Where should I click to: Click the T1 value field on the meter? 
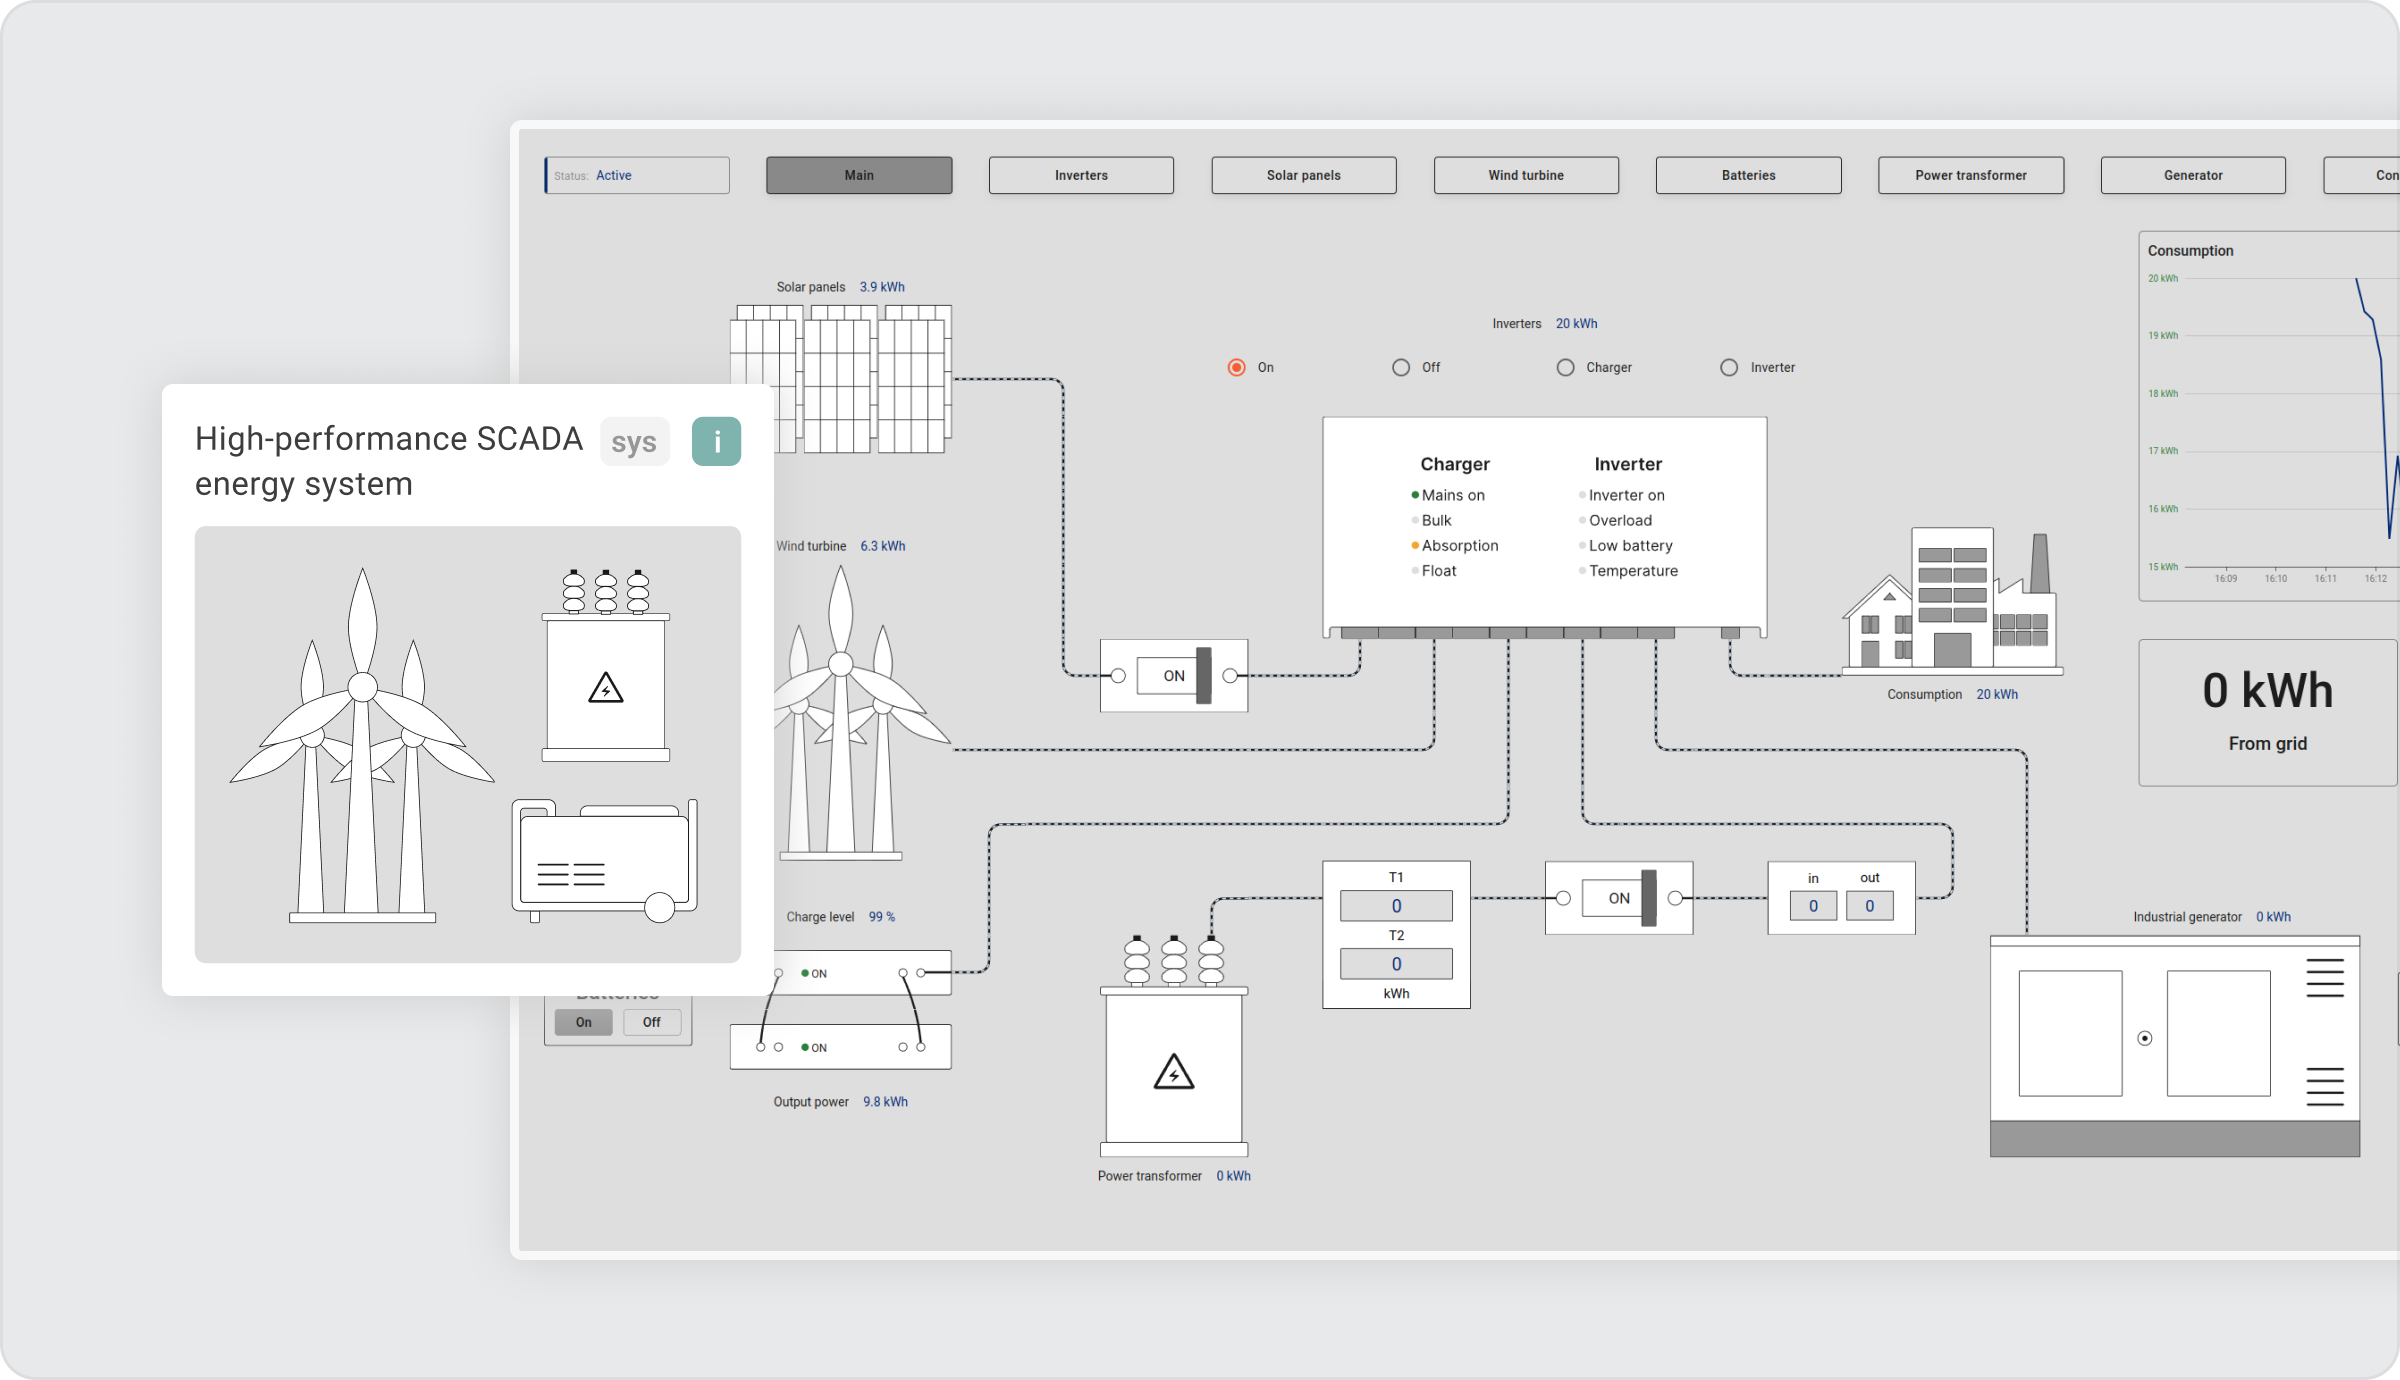click(x=1396, y=905)
